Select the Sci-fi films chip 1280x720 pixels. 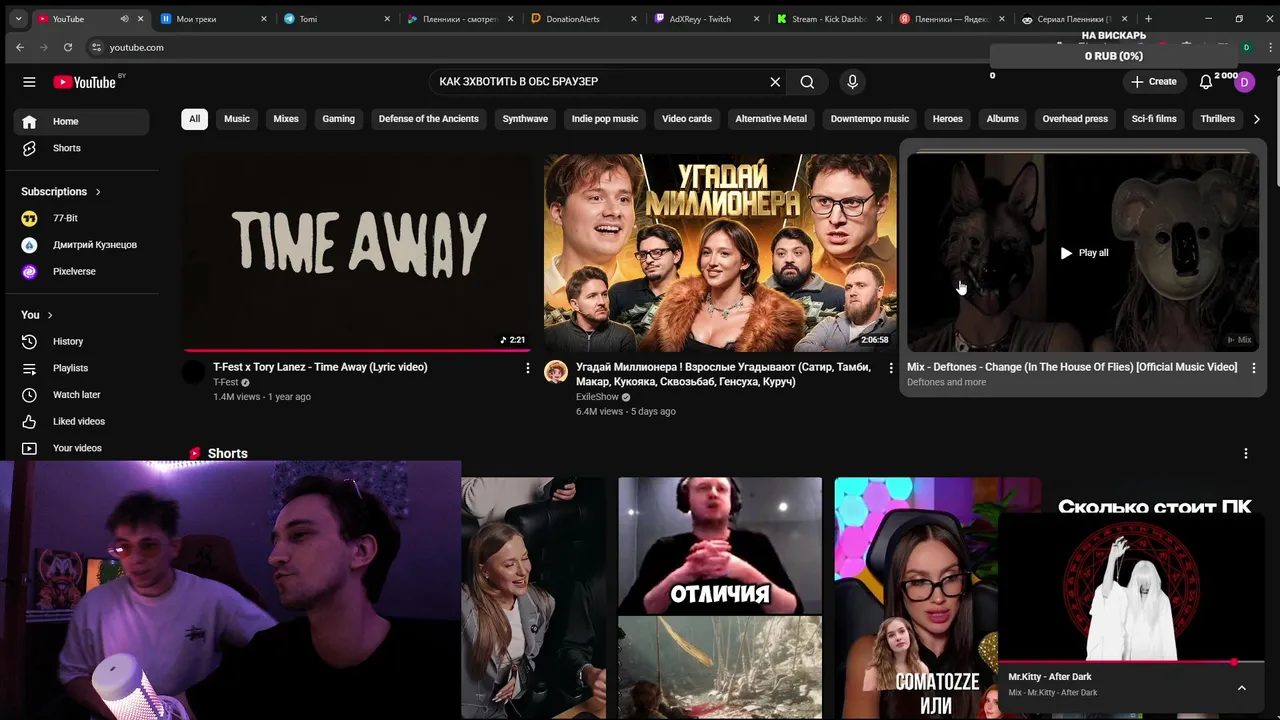point(1154,119)
